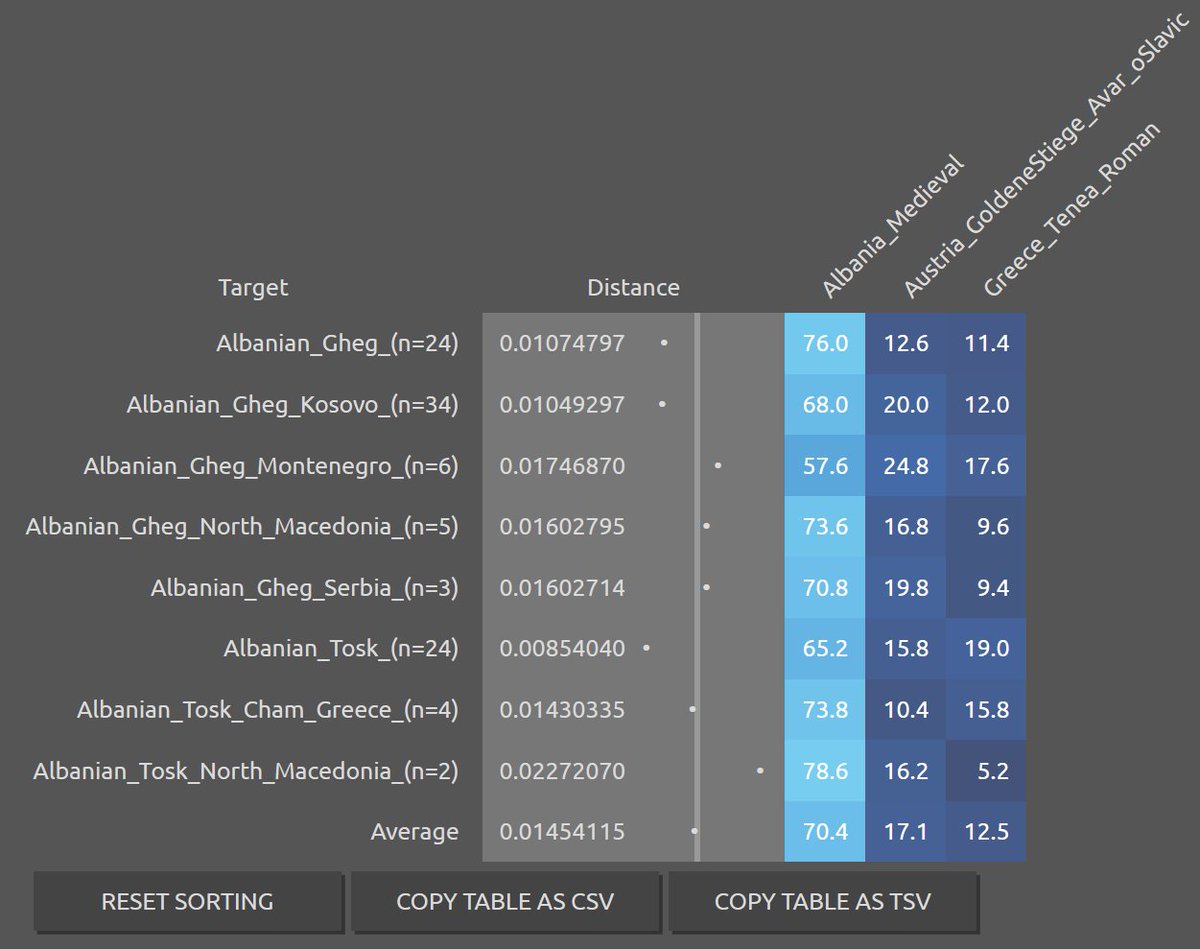The height and width of the screenshot is (949, 1200).
Task: Click the 73.8 cell for Tosk_Cham_Greece
Action: tap(825, 710)
